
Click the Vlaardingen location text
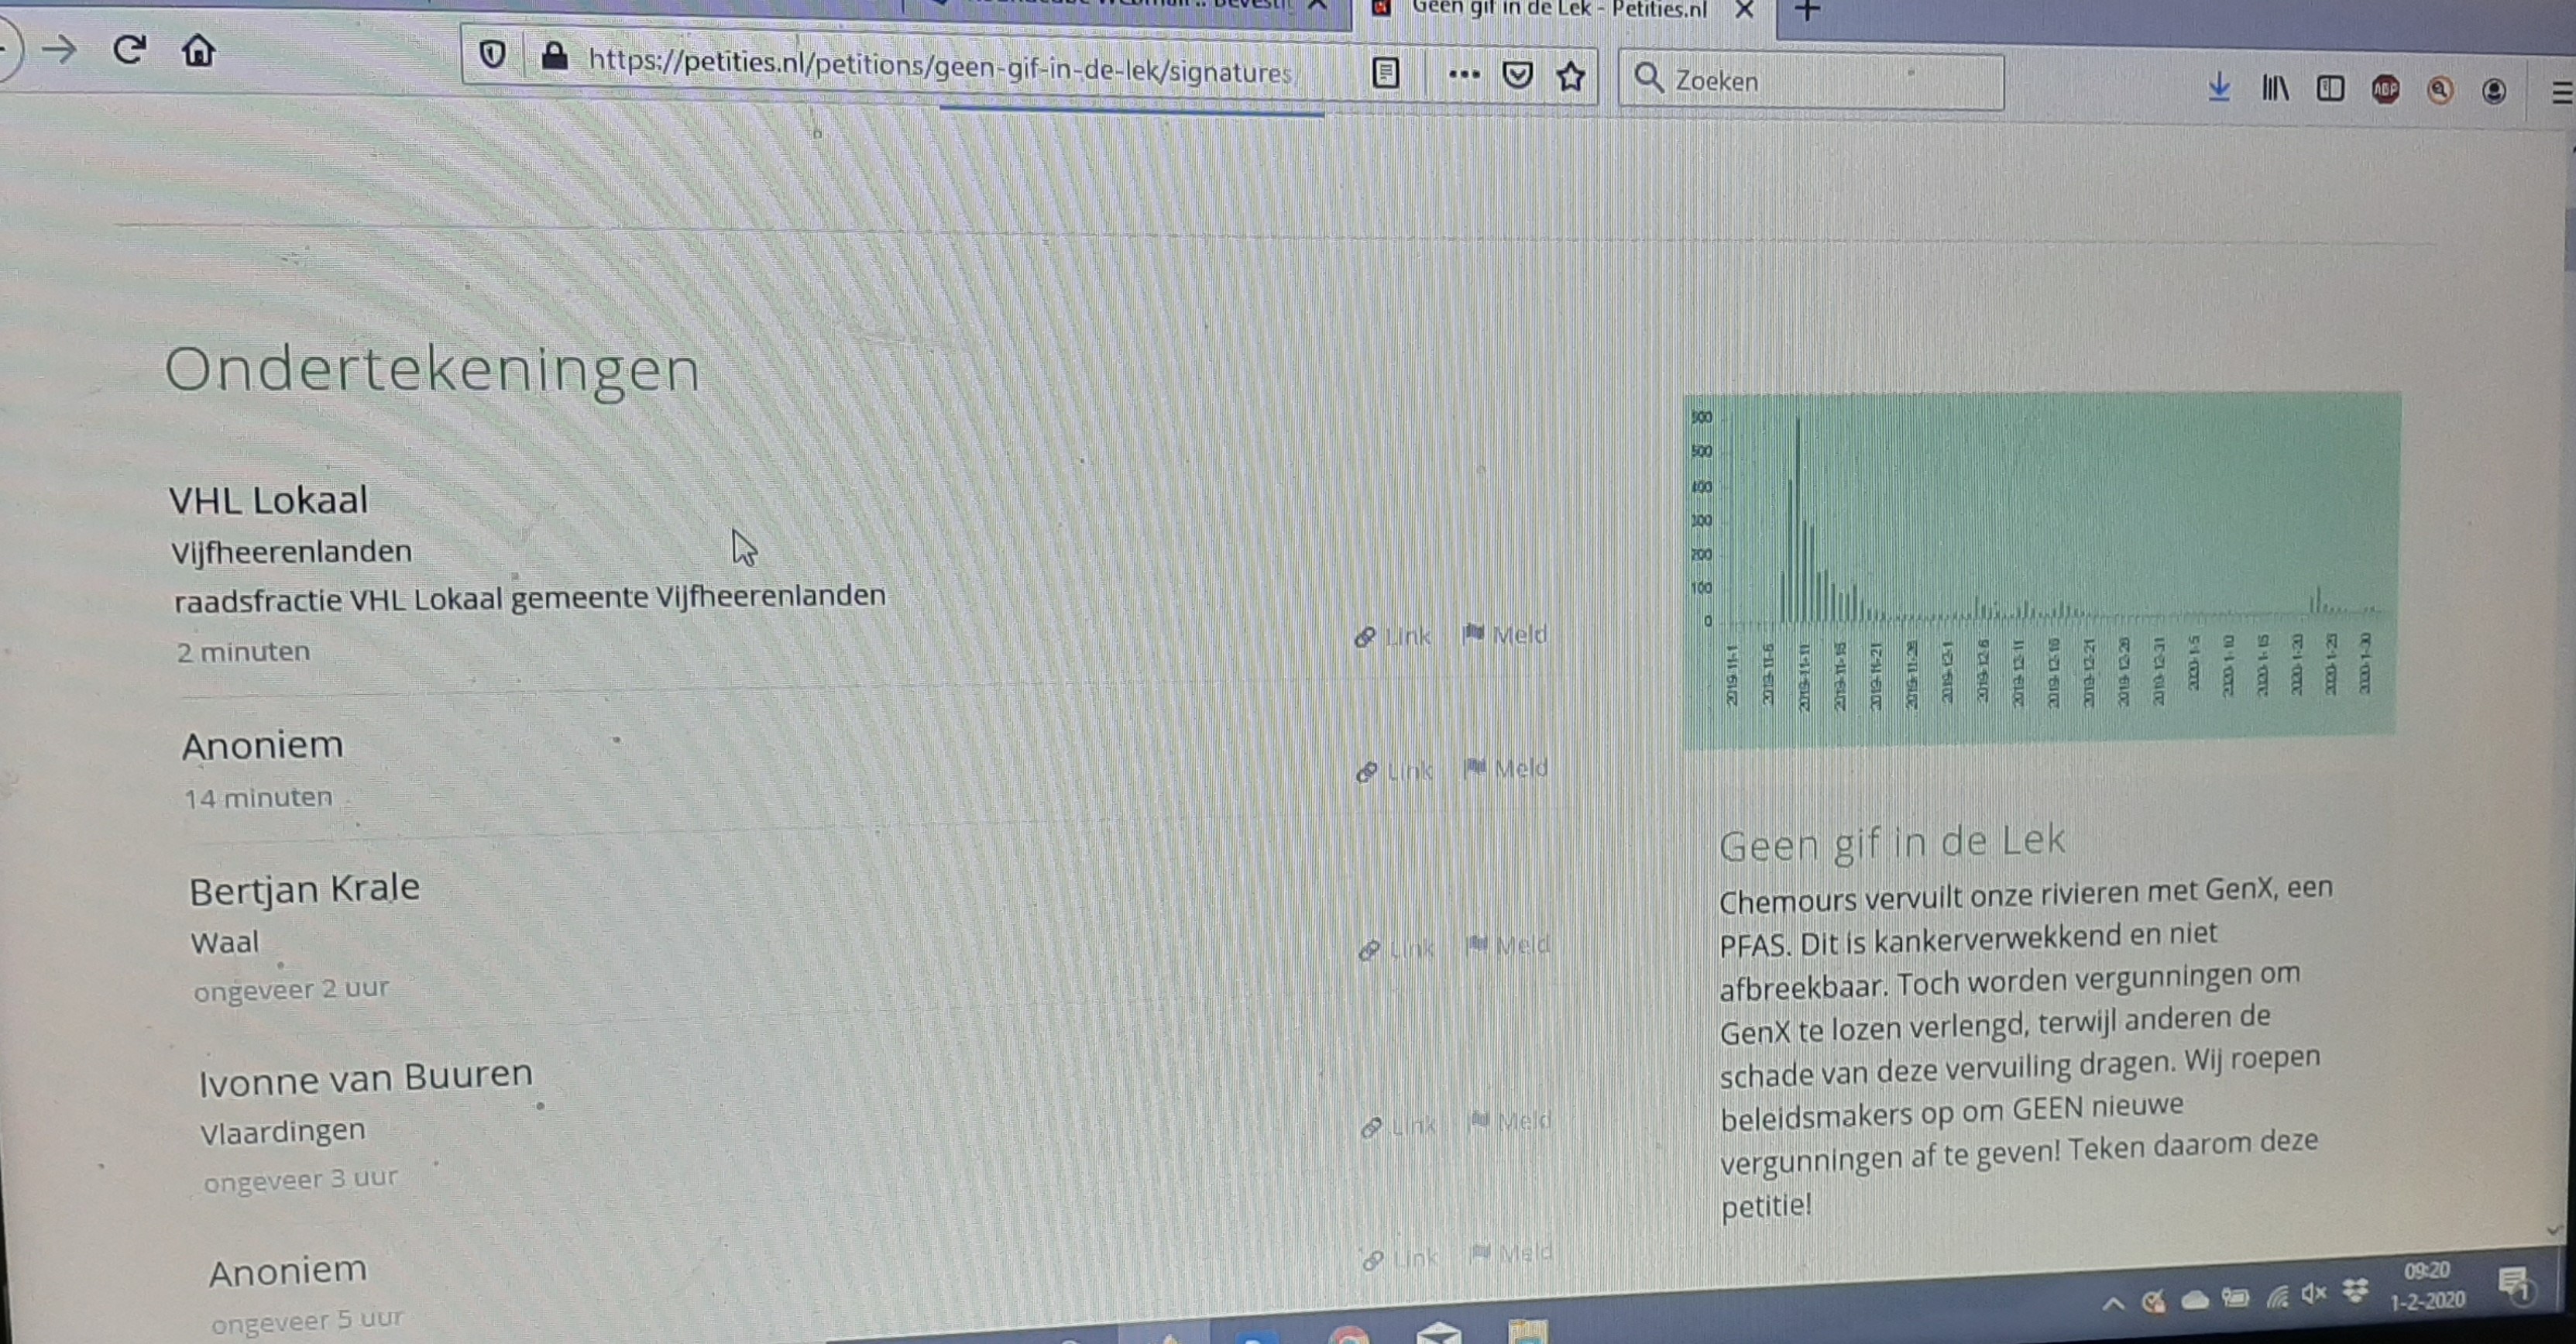tap(283, 1131)
